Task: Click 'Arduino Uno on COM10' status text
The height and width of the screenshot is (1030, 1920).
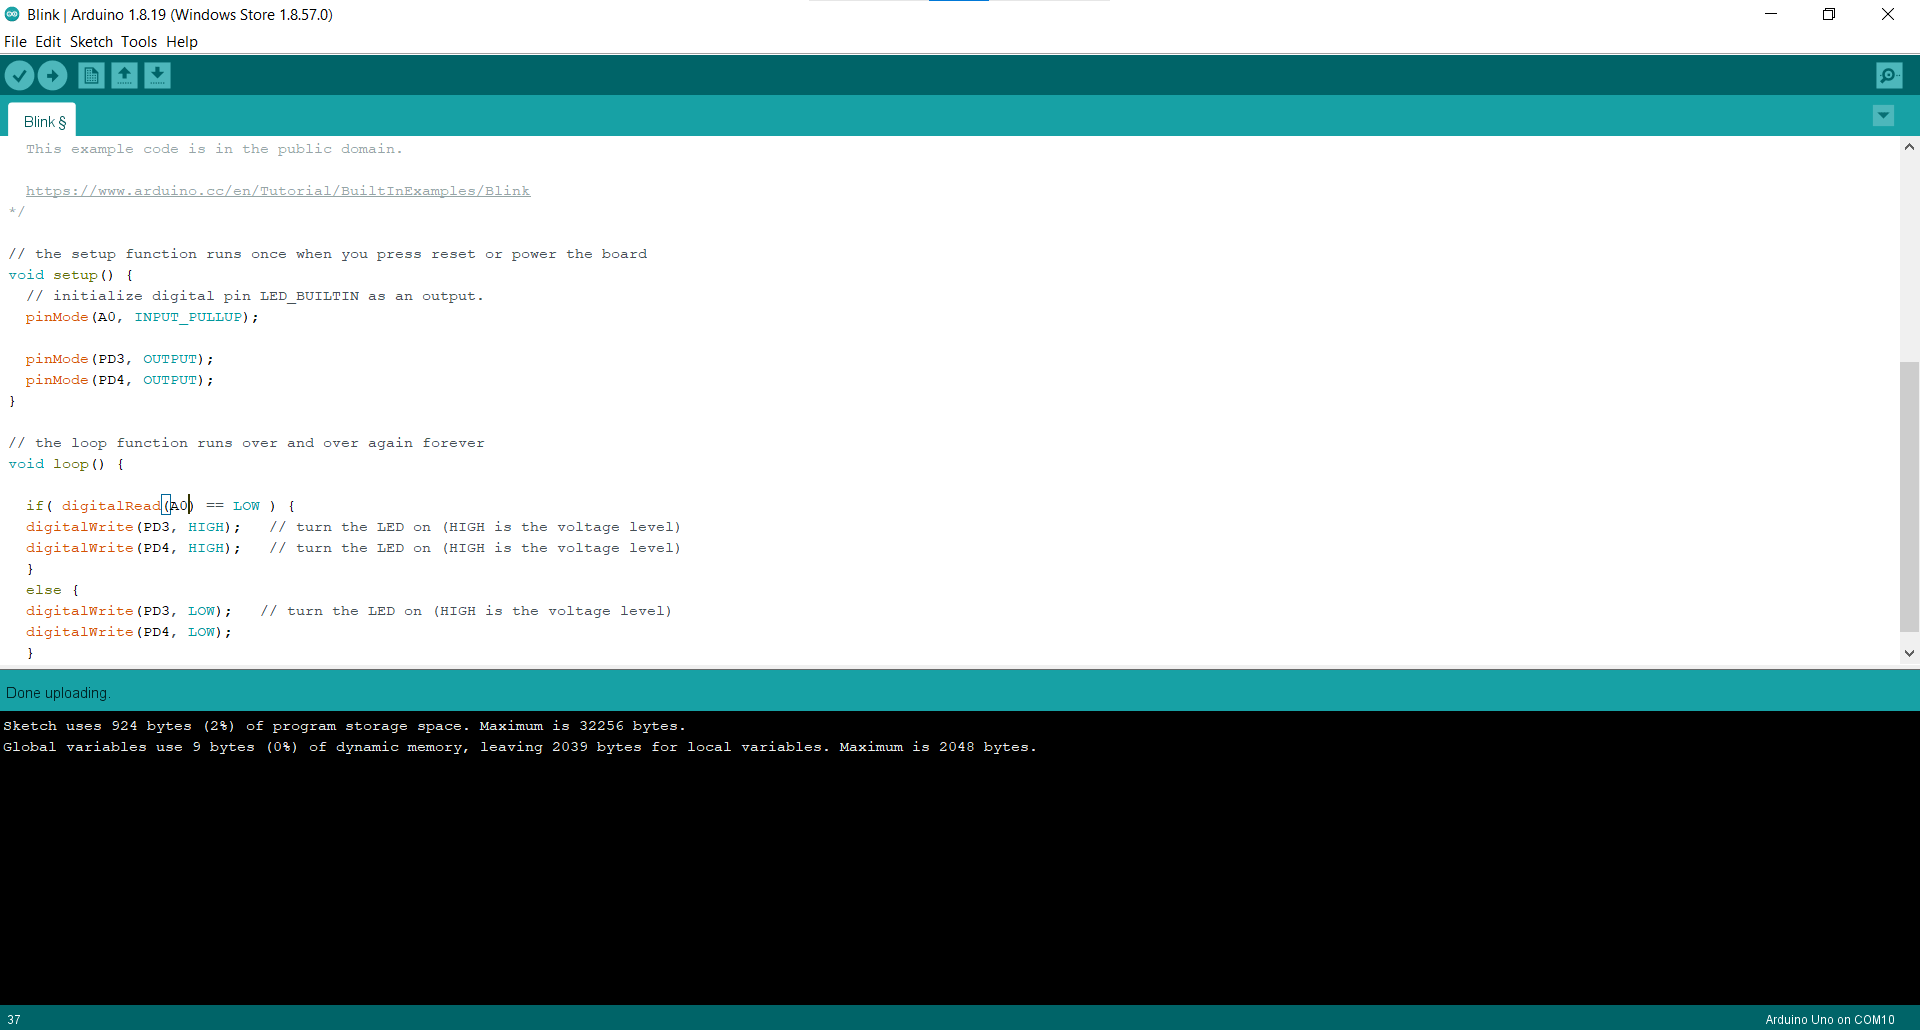Action: 1830,1020
